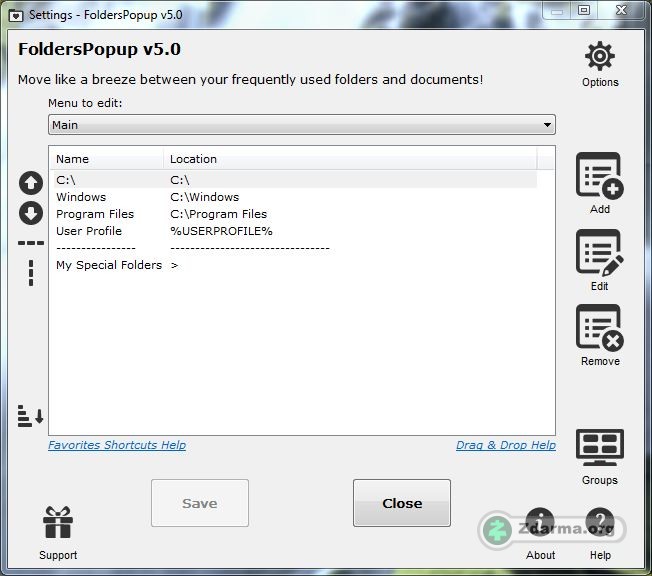652x576 pixels.
Task: Sort by the Name column header
Action: pyautogui.click(x=107, y=159)
